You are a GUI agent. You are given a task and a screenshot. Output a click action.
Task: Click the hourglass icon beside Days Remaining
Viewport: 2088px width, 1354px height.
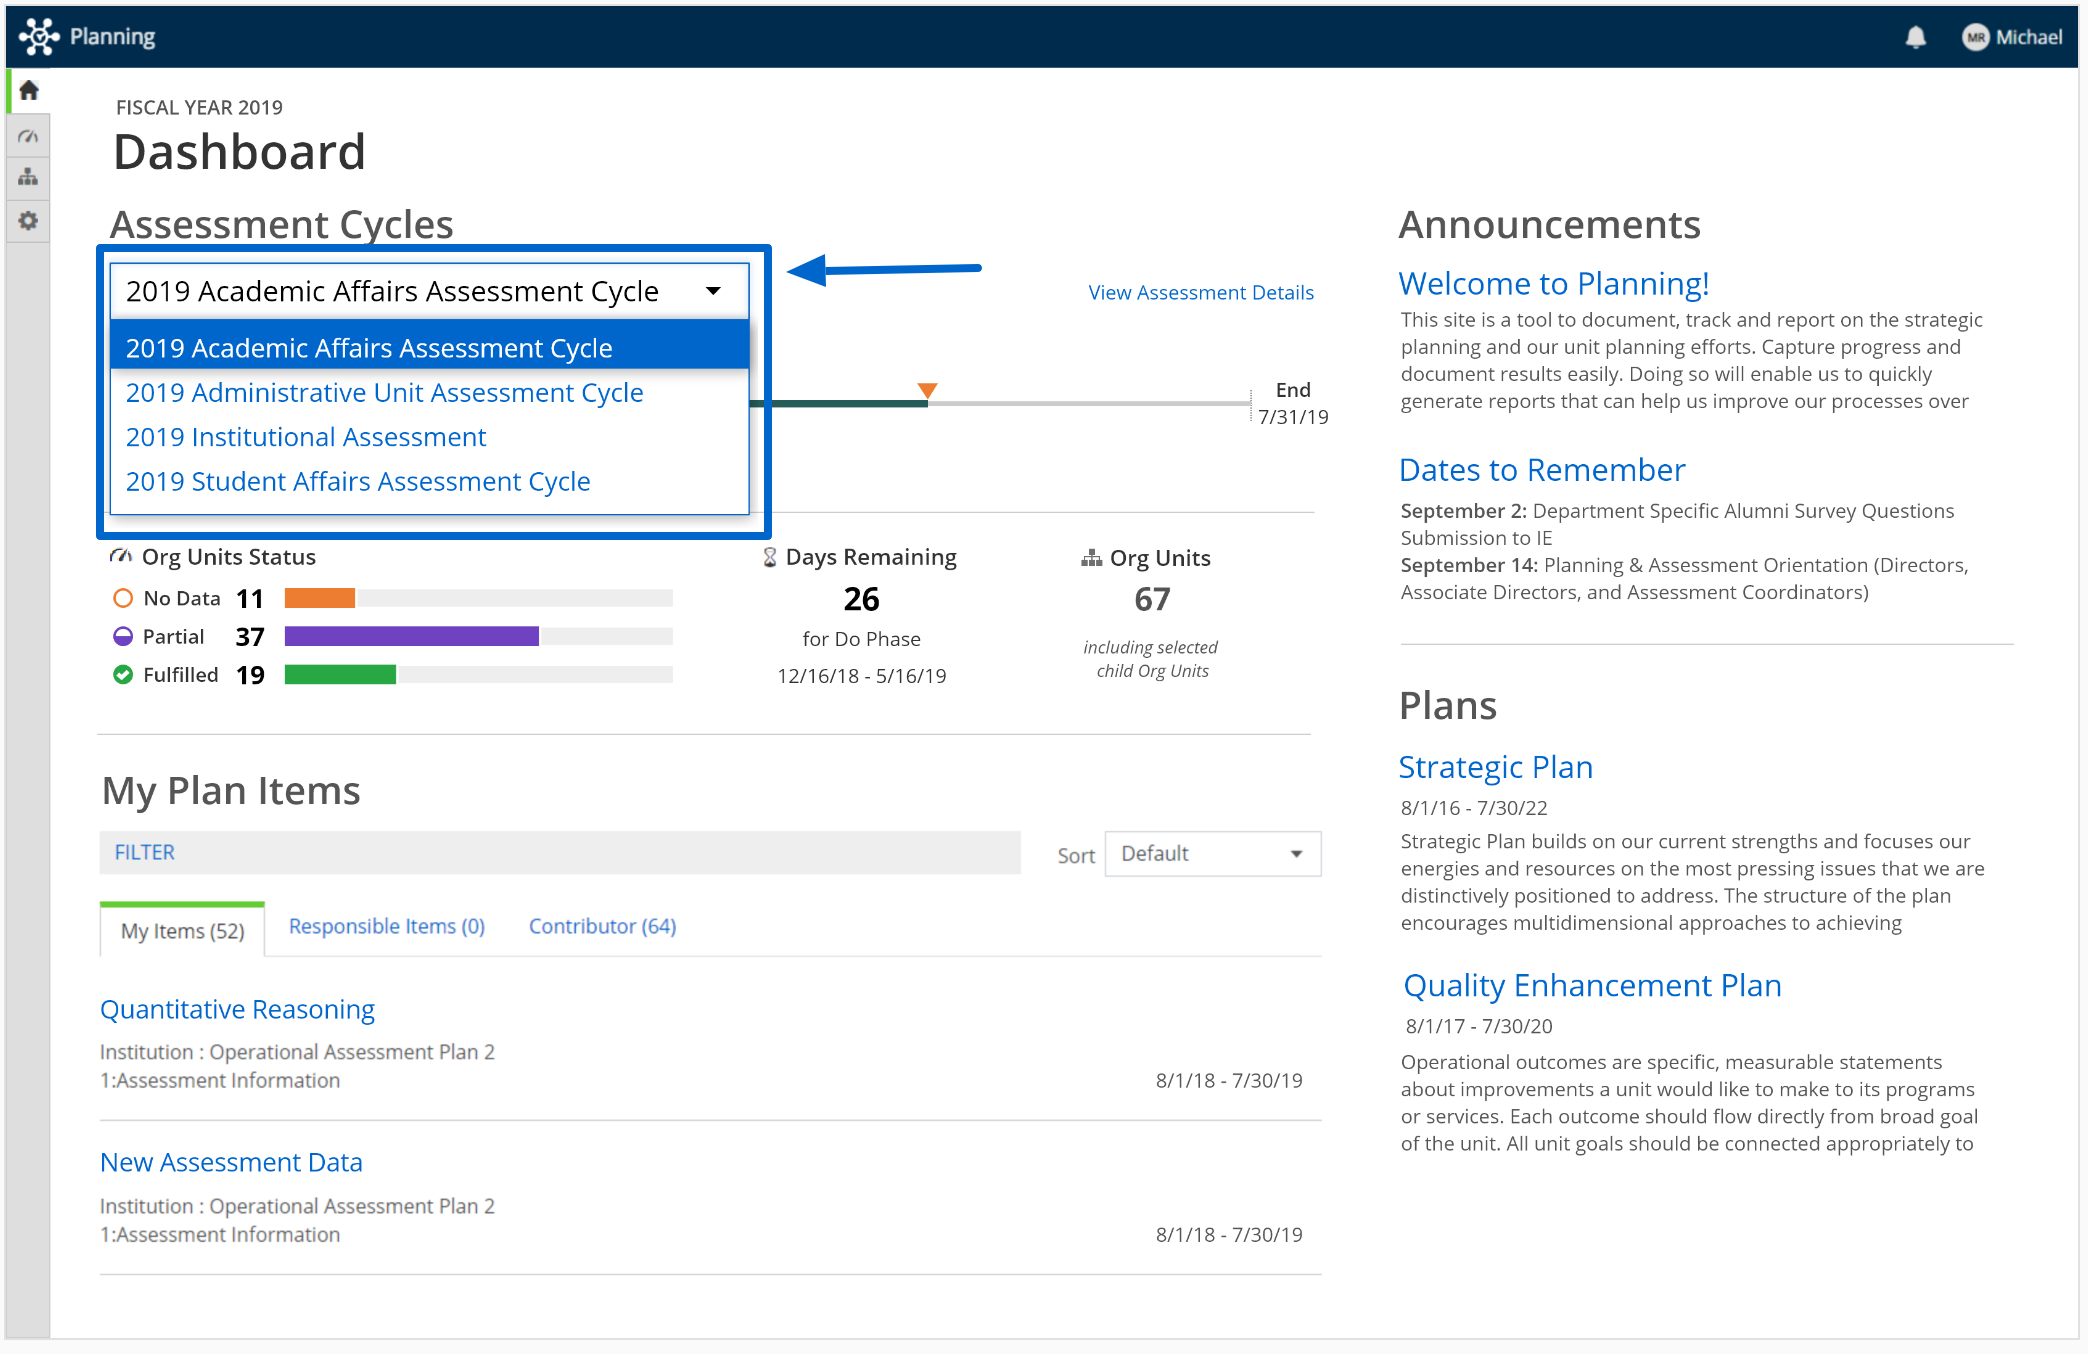tap(769, 557)
